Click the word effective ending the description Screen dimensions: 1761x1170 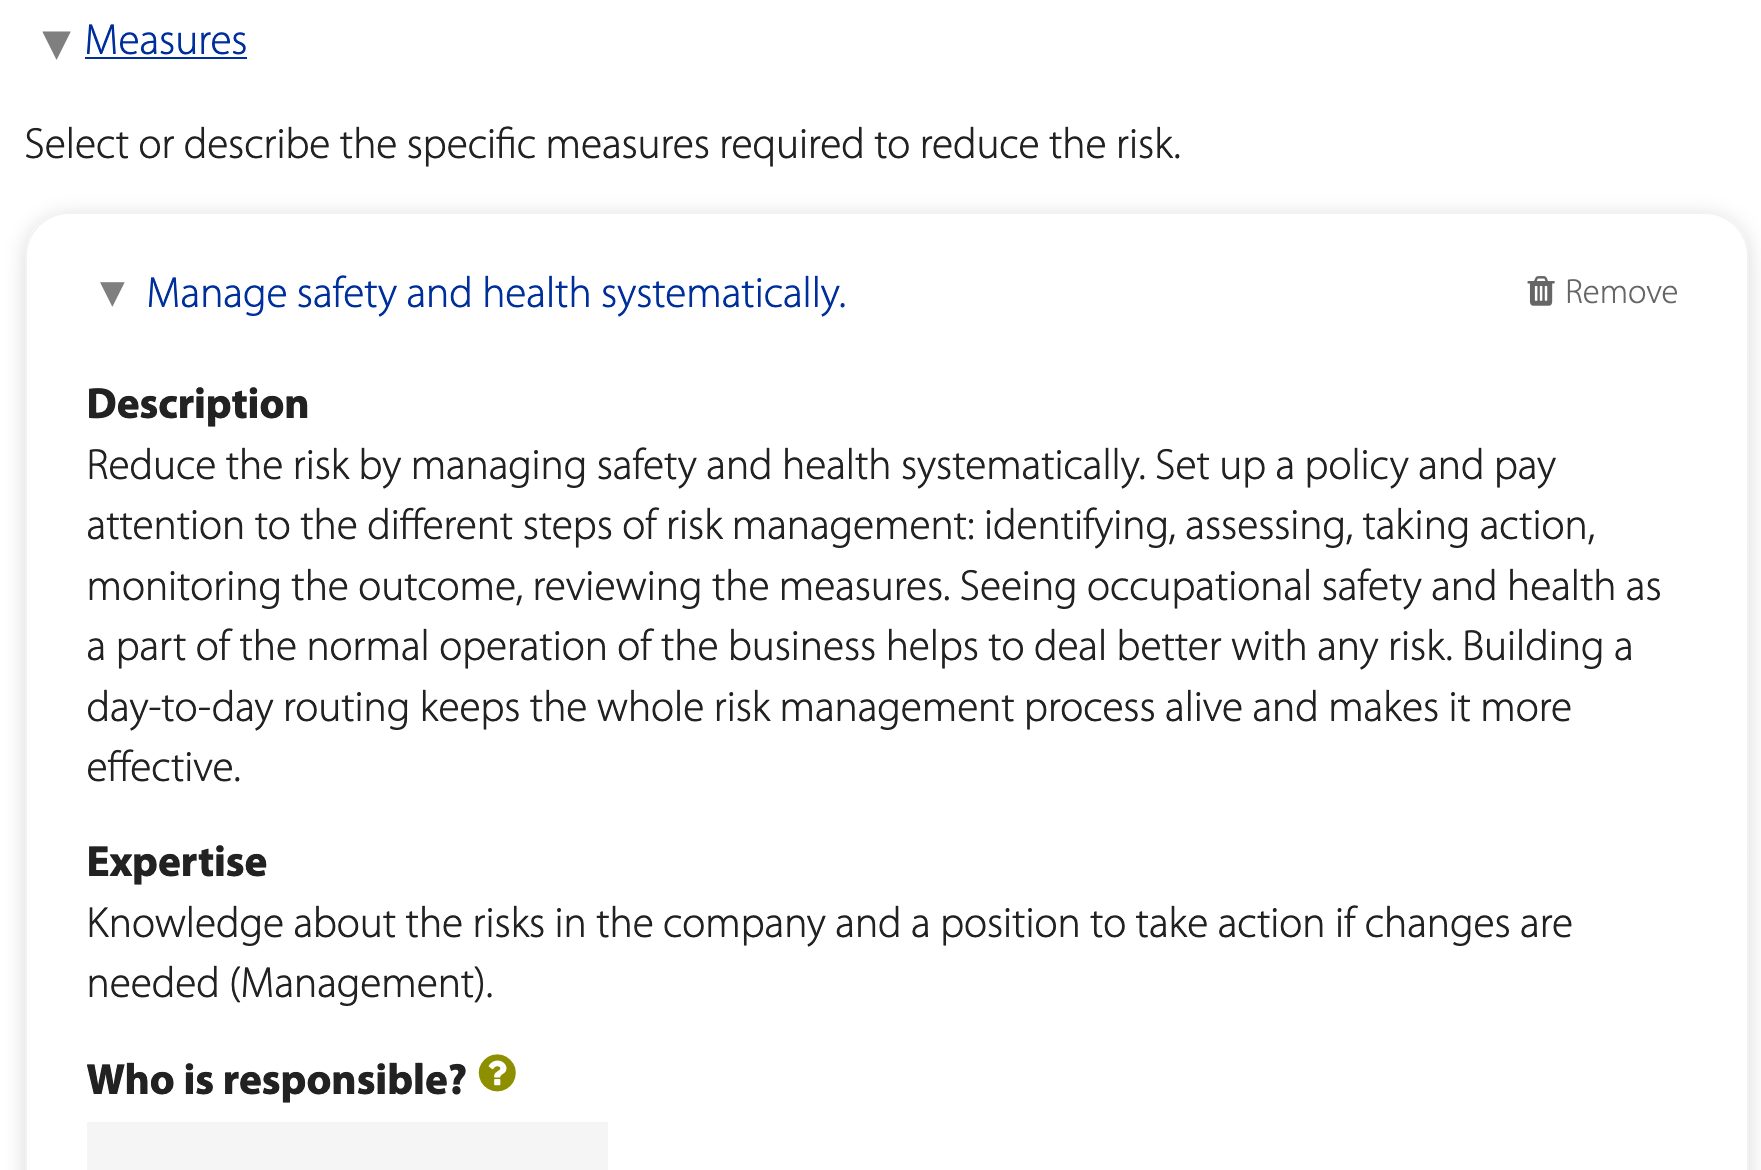click(x=164, y=768)
